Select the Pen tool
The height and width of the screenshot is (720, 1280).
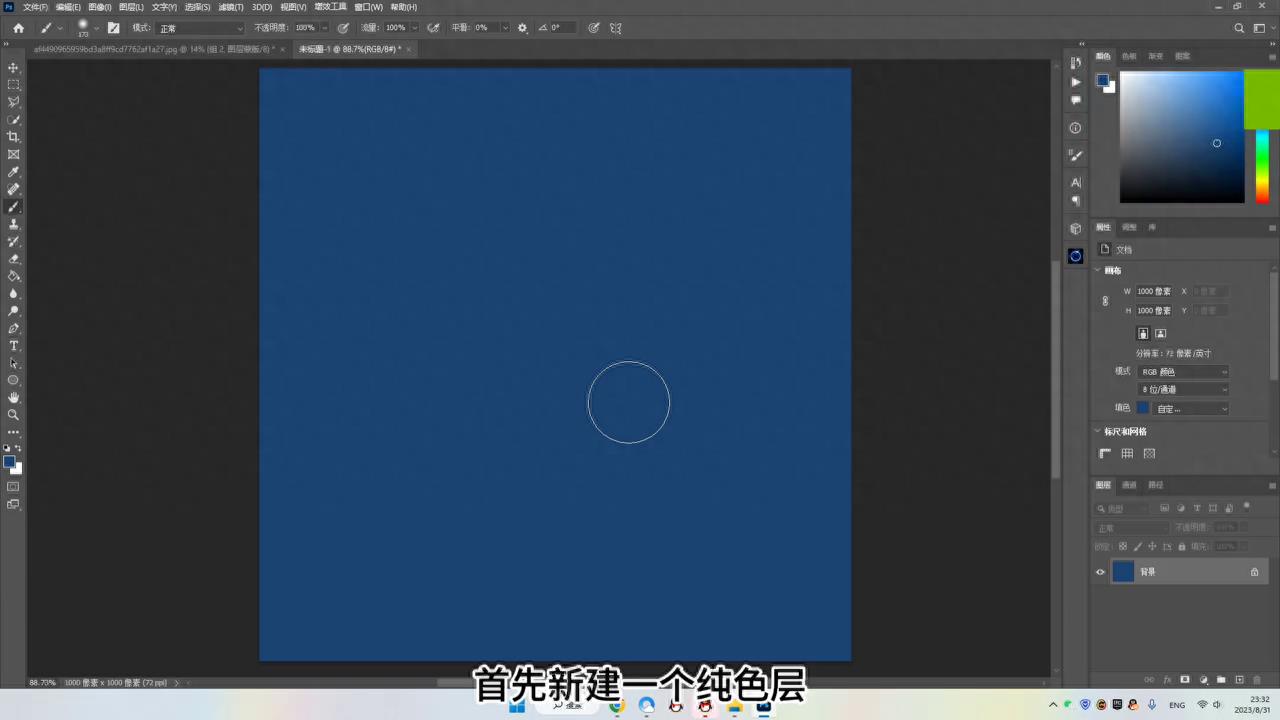tap(14, 328)
